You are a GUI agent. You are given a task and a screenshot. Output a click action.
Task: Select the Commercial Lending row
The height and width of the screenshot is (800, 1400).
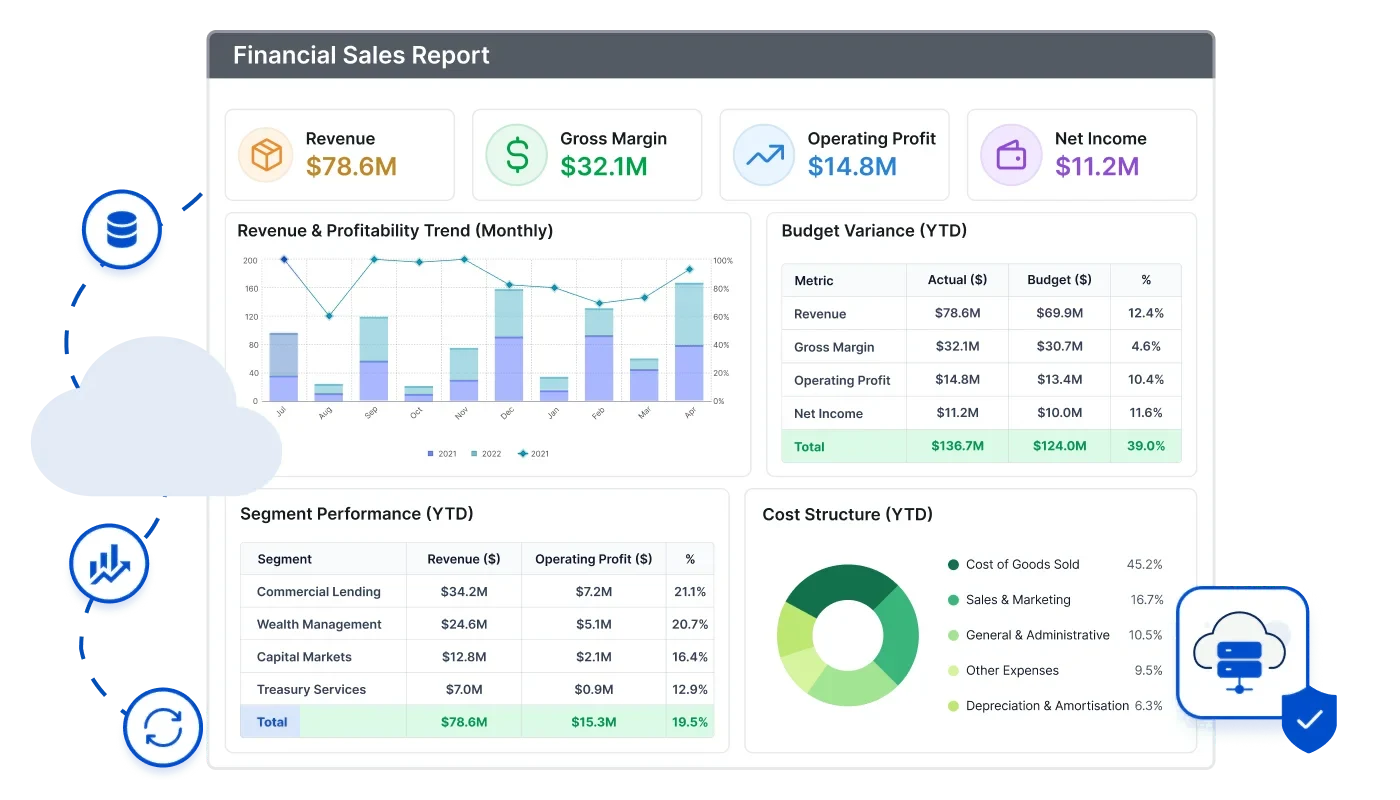tap(478, 591)
